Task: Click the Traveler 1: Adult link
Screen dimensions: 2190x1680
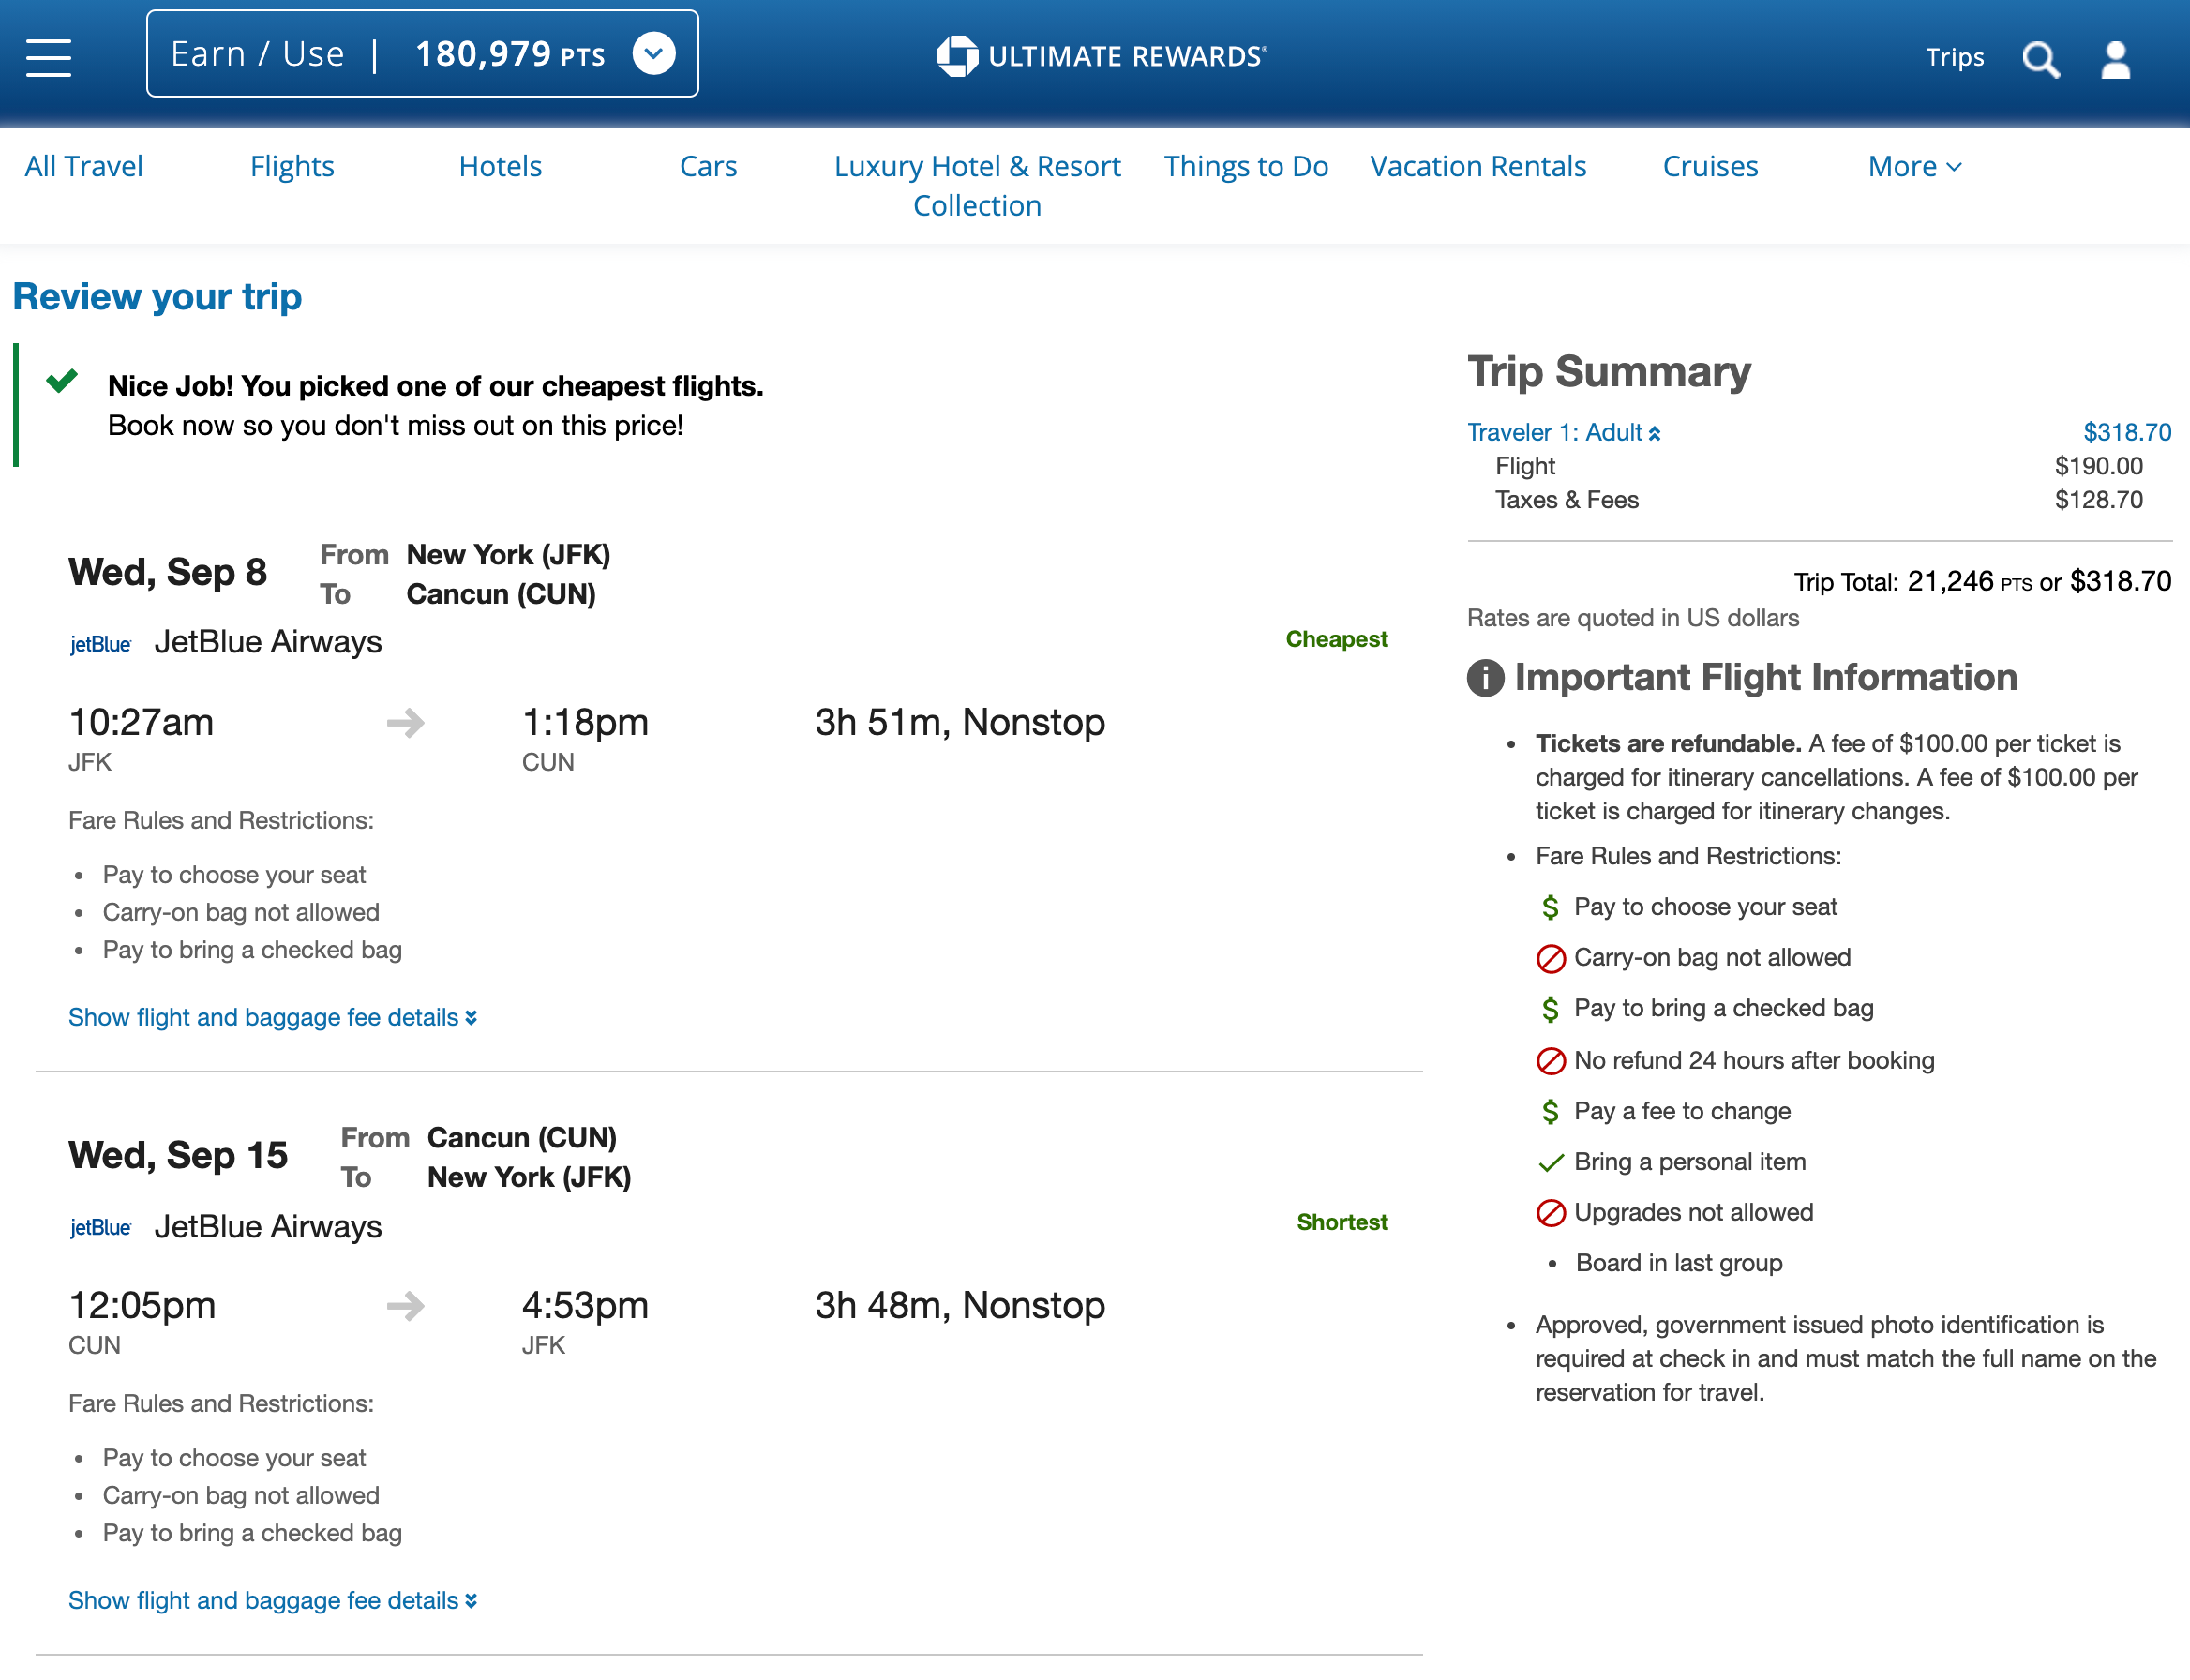Action: (1554, 432)
